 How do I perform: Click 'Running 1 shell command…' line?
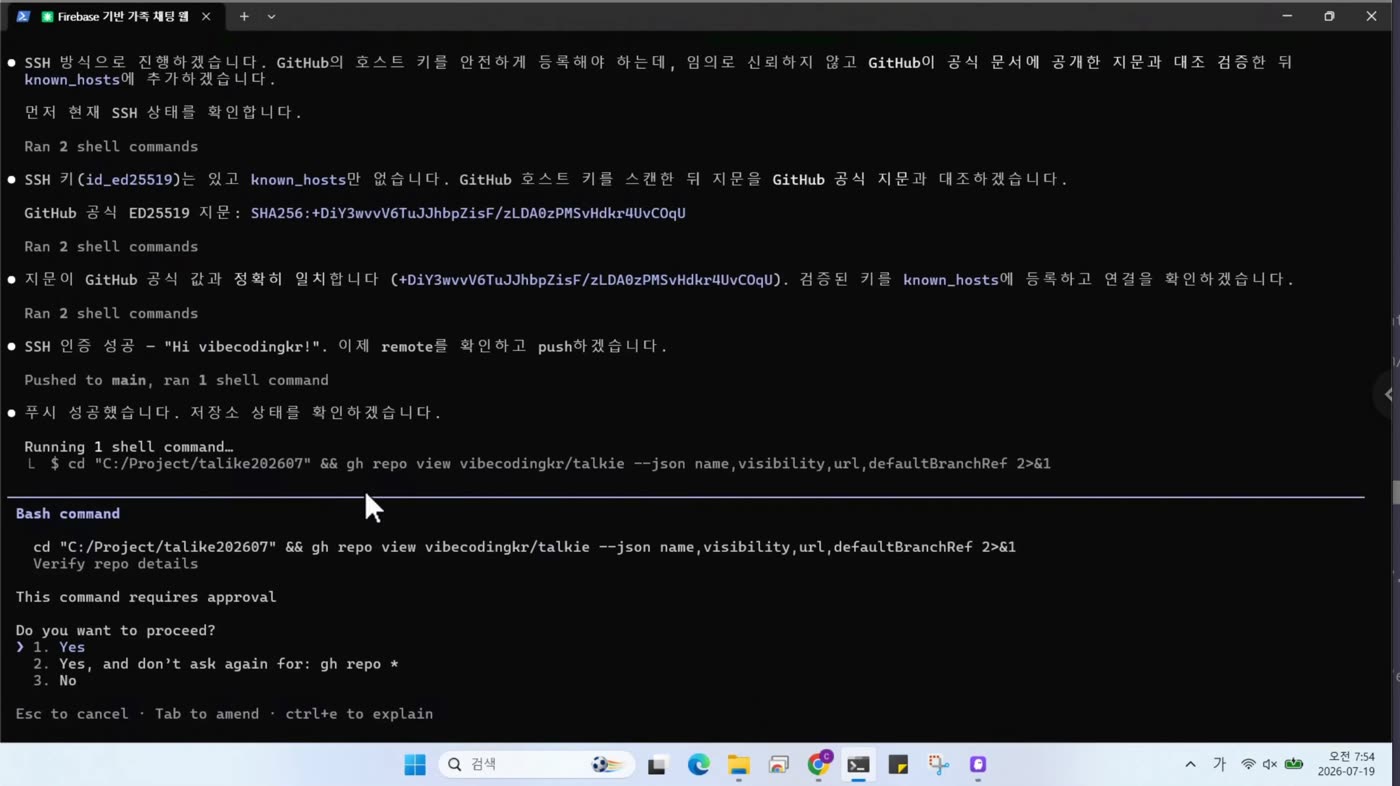129,447
